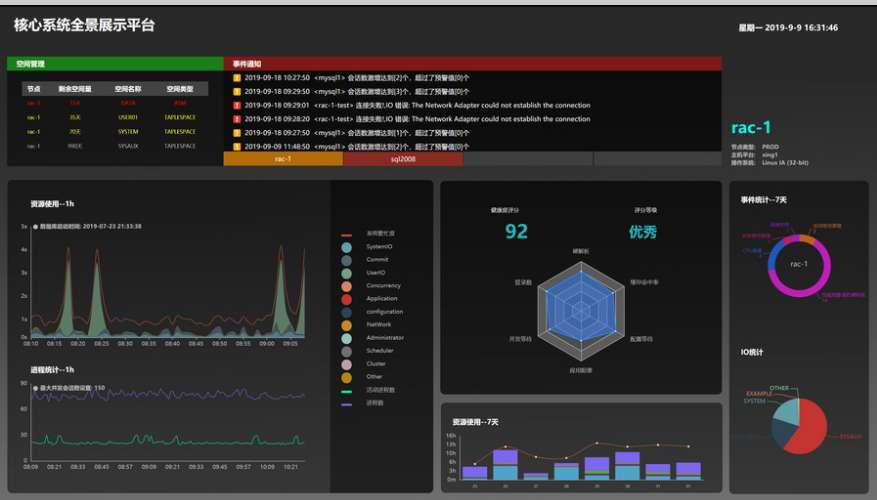The height and width of the screenshot is (500, 877).
Task: Click the NetWork legend orange circle
Action: click(347, 325)
